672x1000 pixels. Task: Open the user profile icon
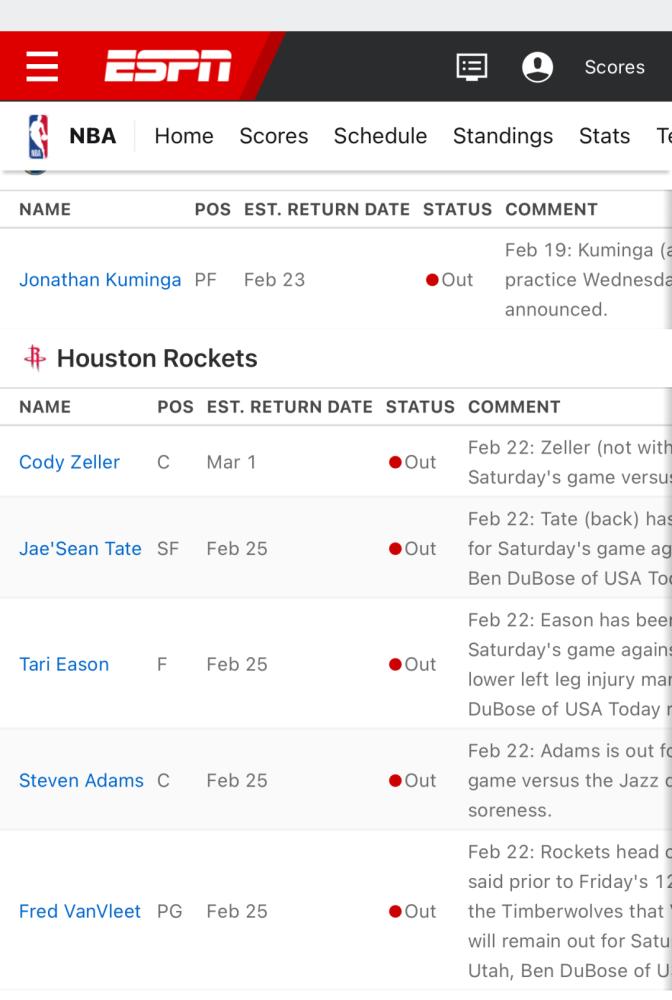[x=537, y=67]
